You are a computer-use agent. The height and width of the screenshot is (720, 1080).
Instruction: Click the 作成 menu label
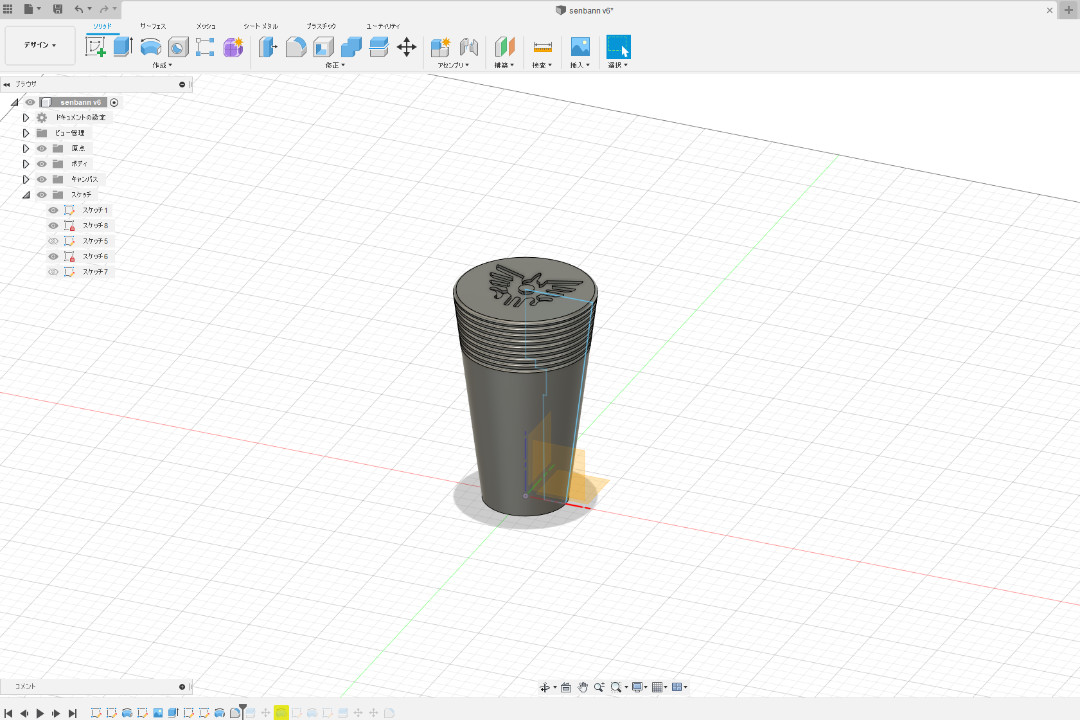(x=161, y=65)
